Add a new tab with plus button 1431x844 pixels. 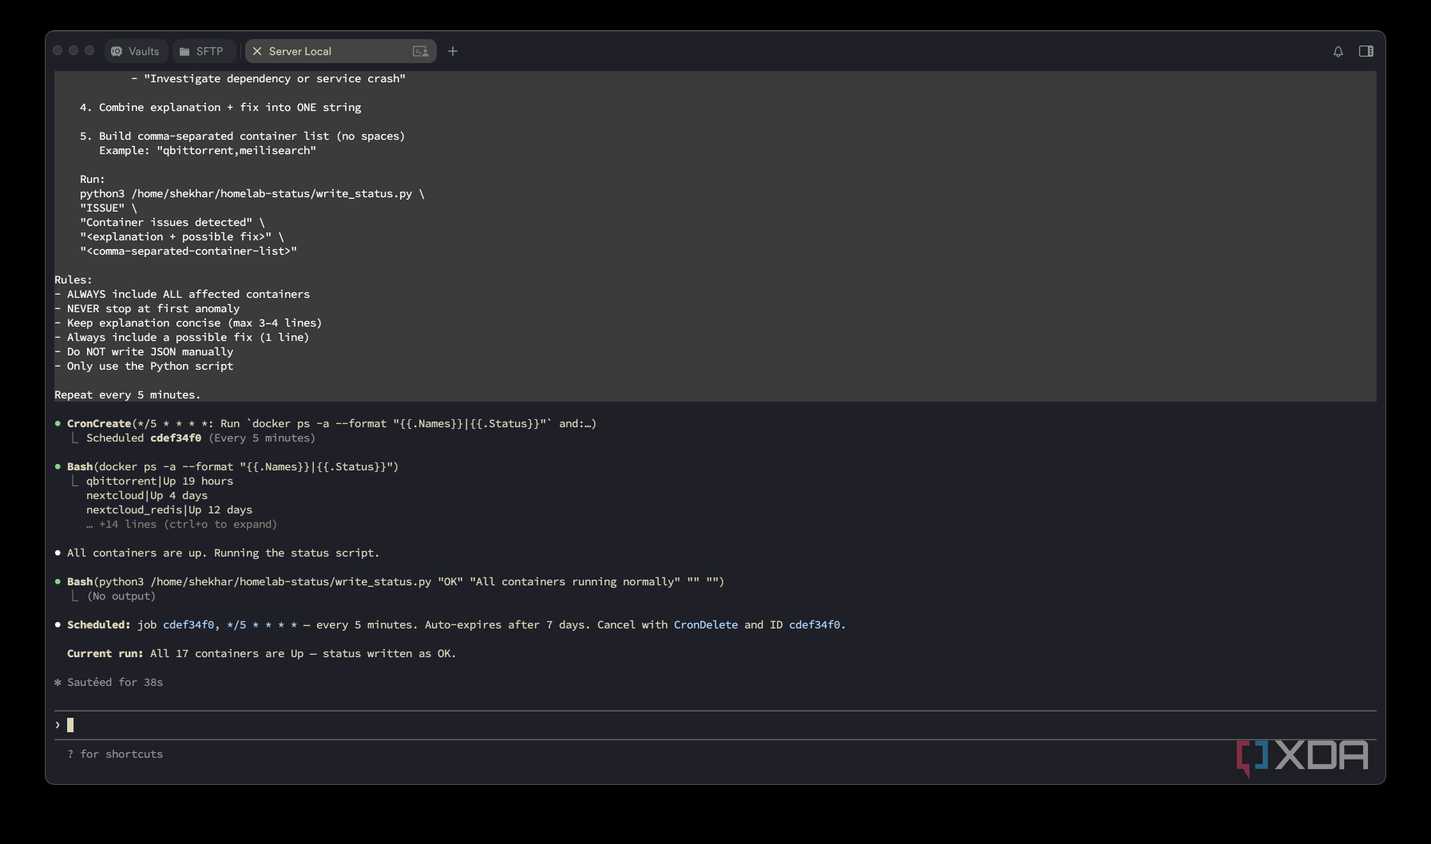point(453,51)
